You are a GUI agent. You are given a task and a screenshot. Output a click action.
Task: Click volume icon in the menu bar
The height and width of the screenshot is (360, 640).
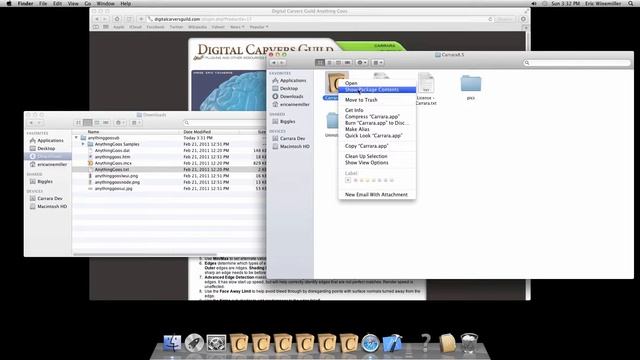pyautogui.click(x=534, y=3)
